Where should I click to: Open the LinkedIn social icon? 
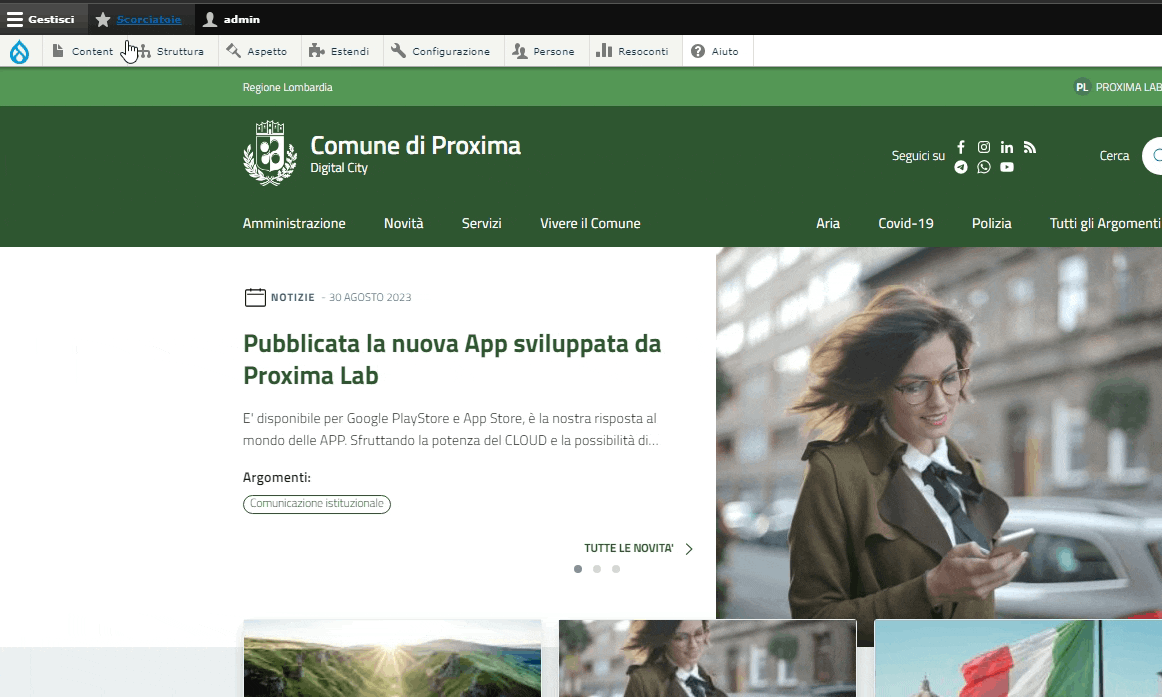point(1007,147)
